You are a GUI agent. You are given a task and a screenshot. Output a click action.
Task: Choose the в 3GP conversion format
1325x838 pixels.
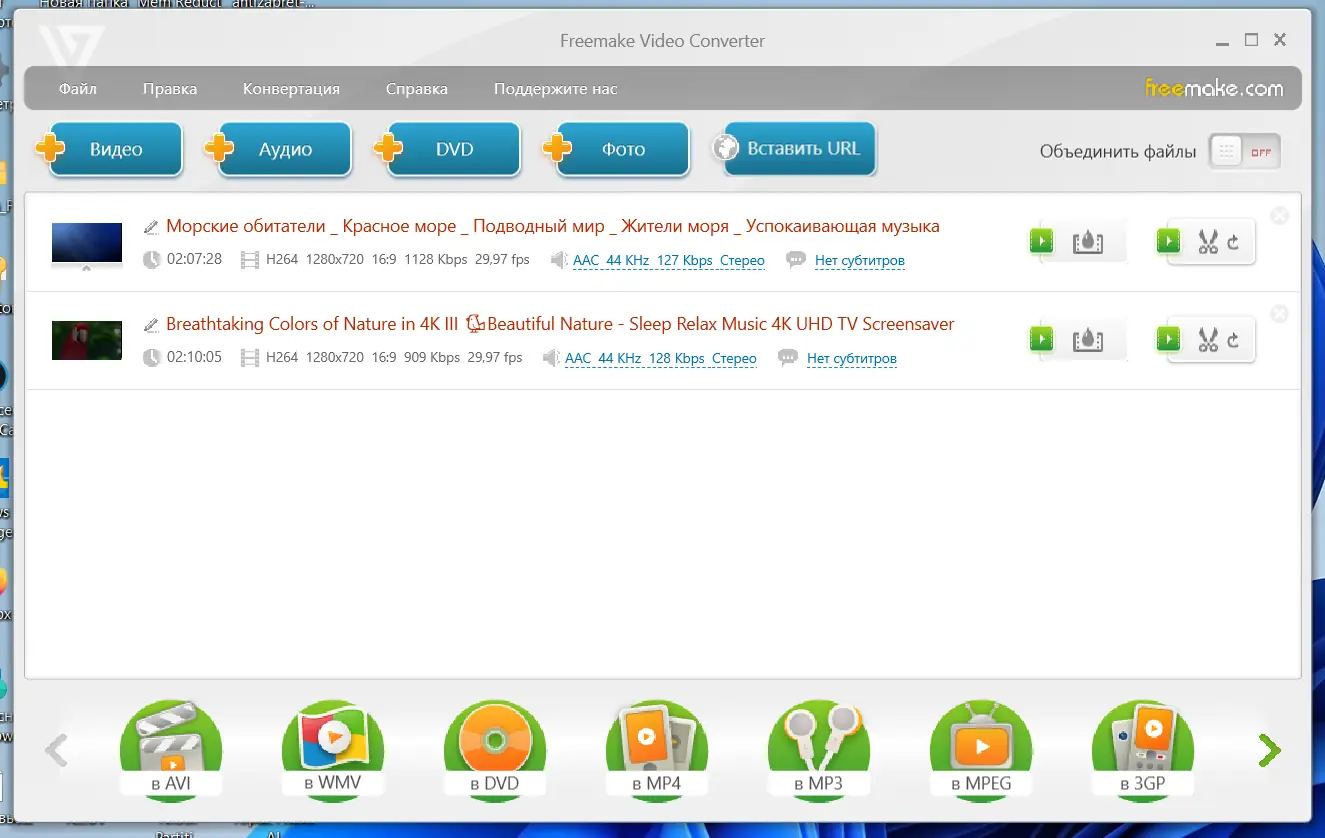pyautogui.click(x=1143, y=750)
